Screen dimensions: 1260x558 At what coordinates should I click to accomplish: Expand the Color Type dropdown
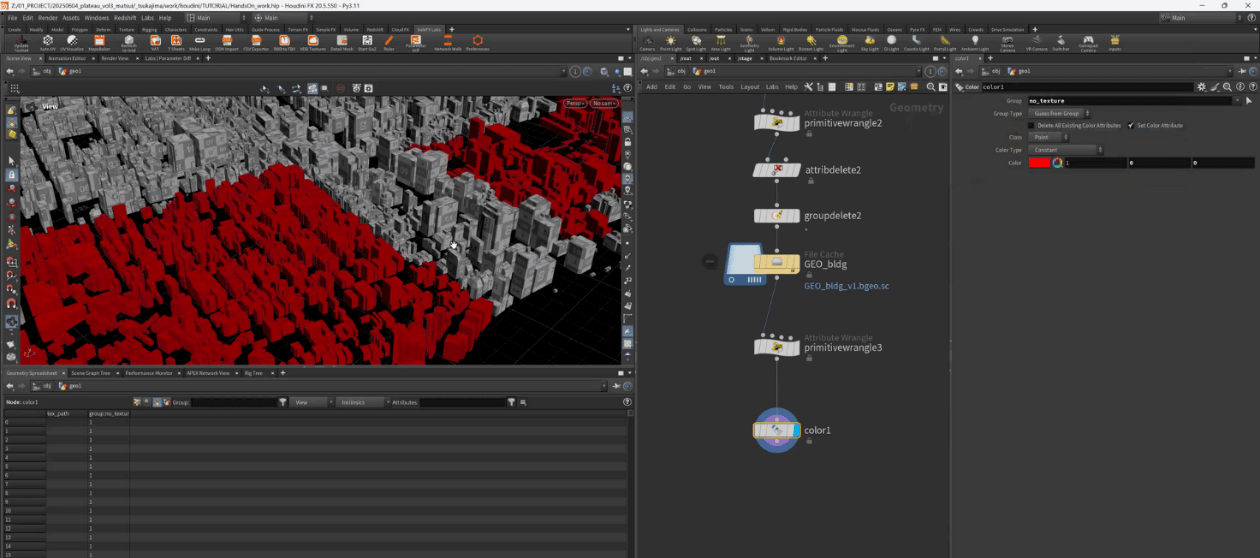point(1065,150)
